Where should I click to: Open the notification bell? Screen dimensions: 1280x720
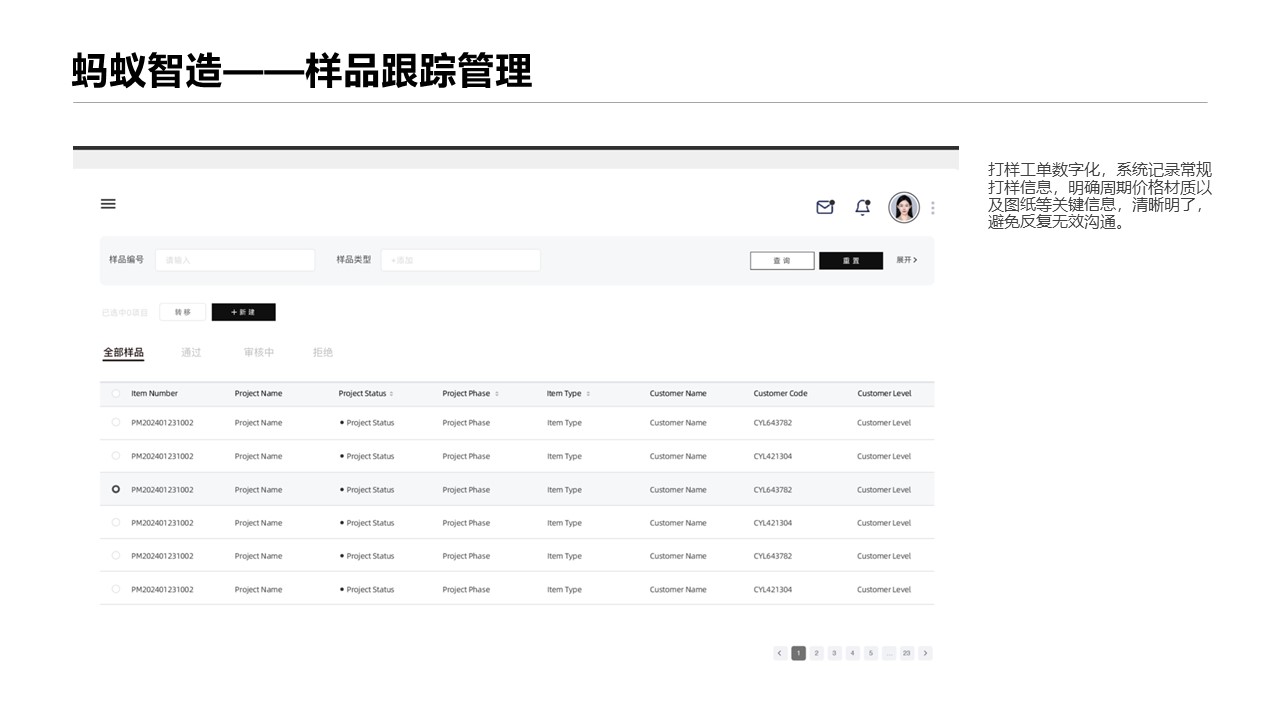pyautogui.click(x=862, y=207)
